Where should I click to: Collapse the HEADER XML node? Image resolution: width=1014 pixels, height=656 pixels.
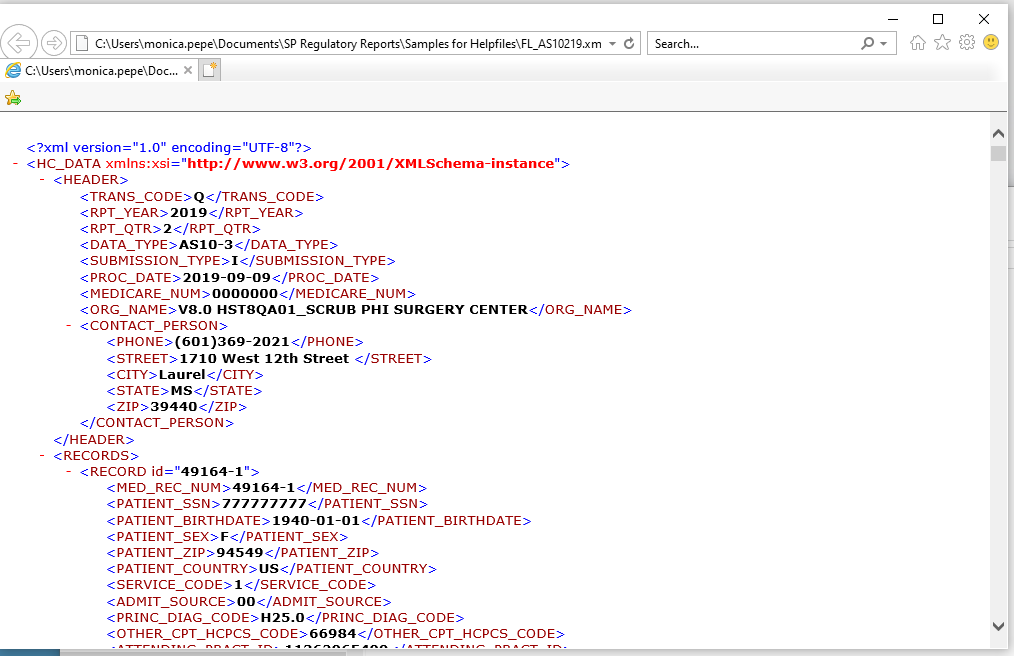click(x=43, y=180)
